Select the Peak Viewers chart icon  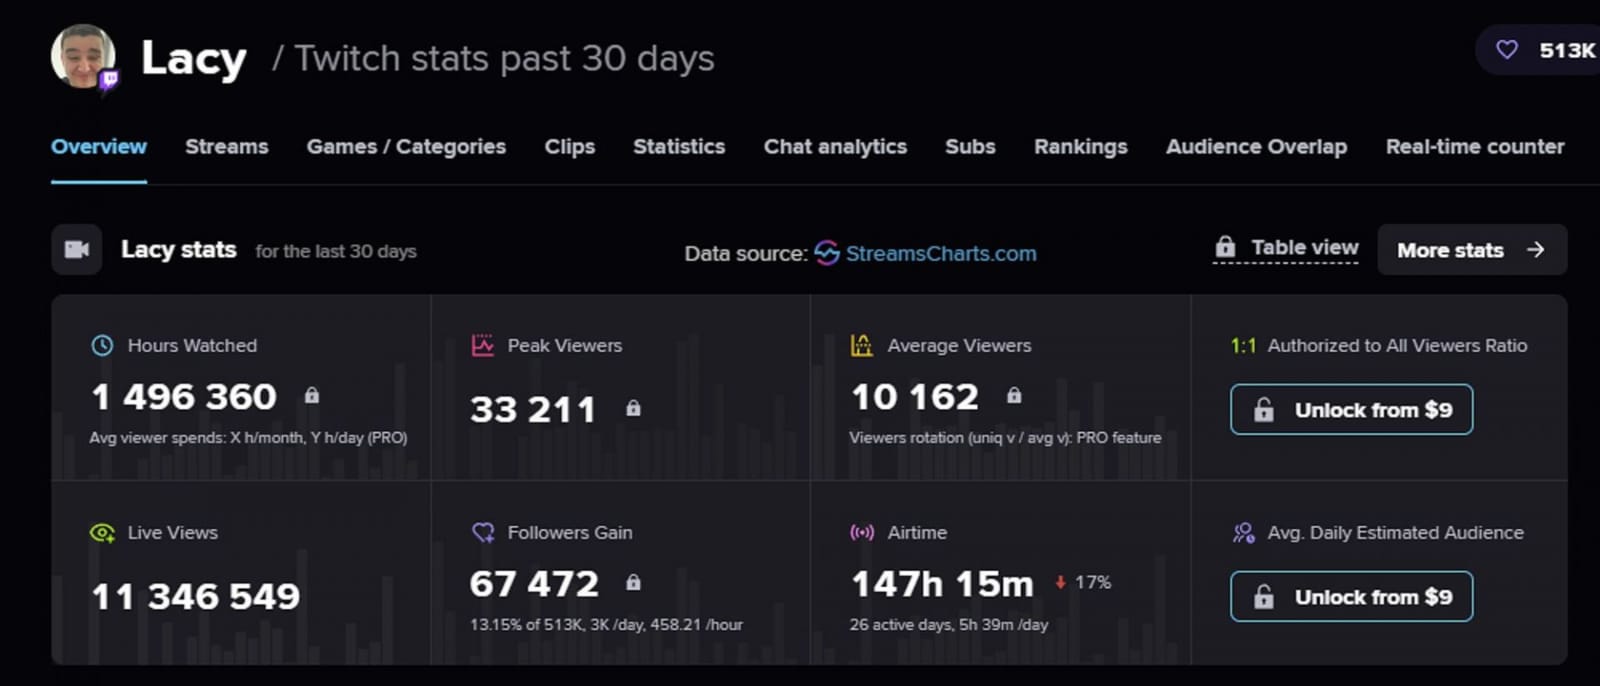[x=484, y=345]
